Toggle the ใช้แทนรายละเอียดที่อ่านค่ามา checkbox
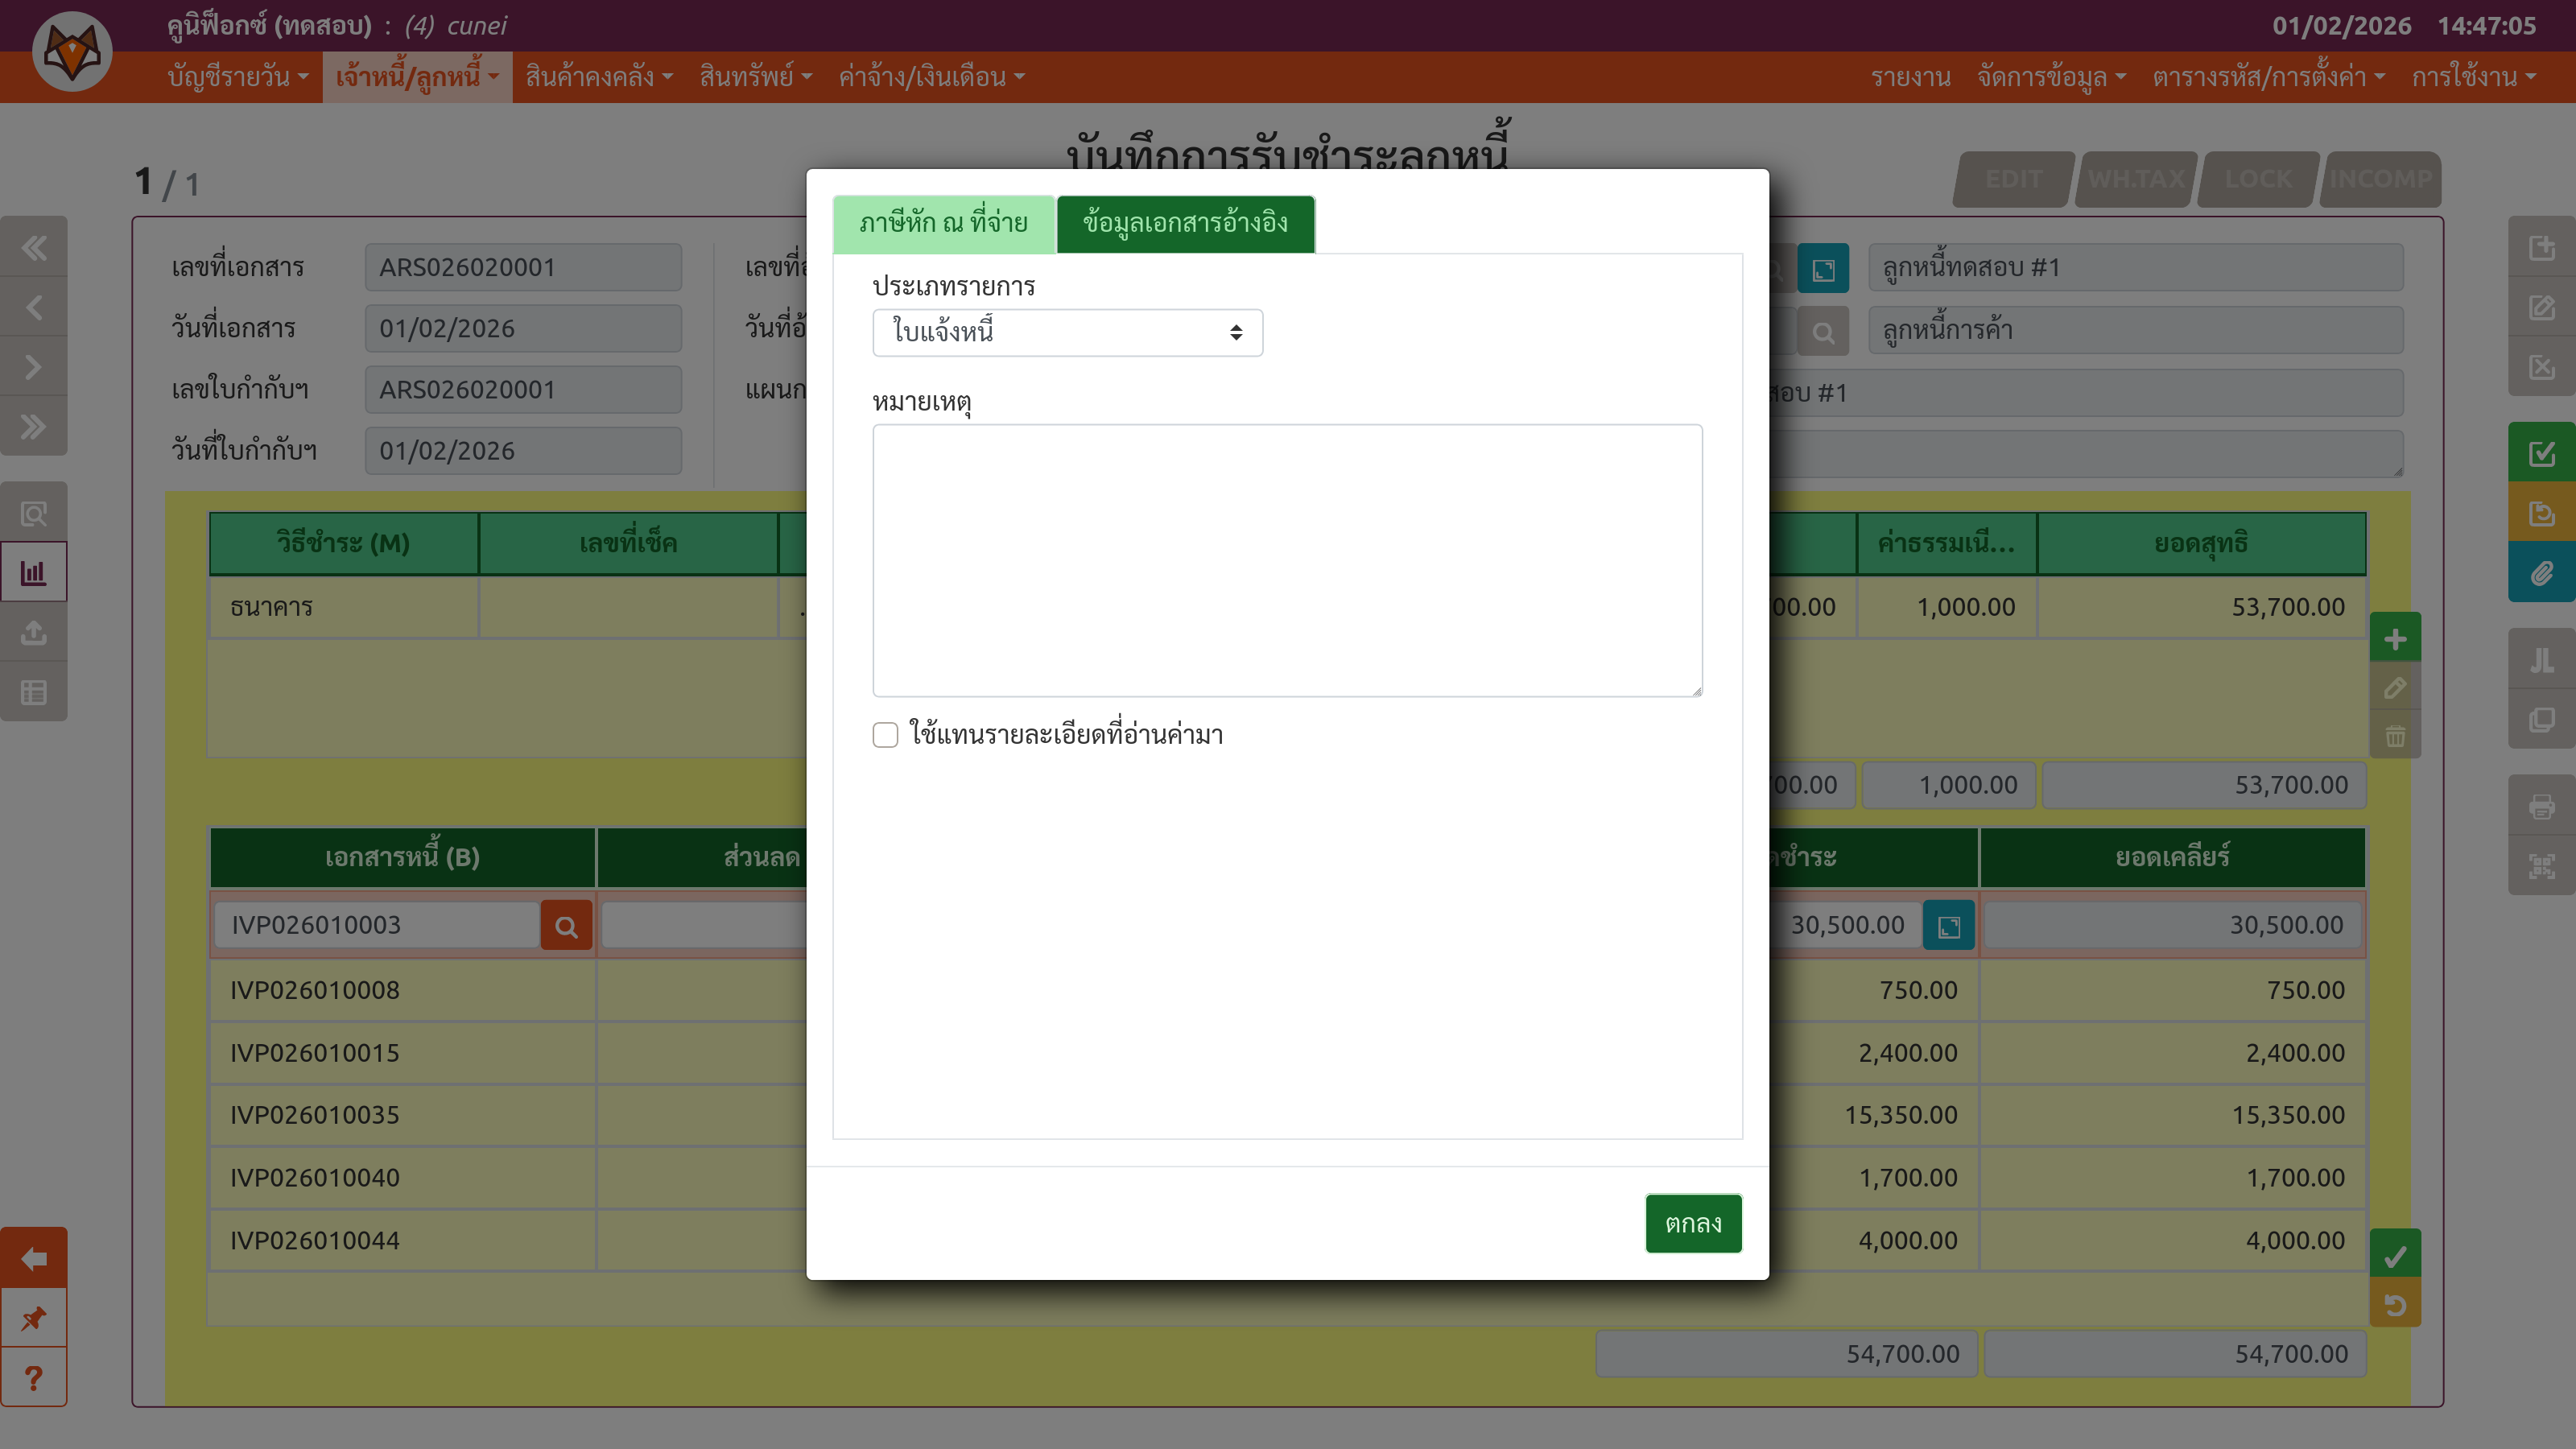Image resolution: width=2576 pixels, height=1449 pixels. [885, 735]
